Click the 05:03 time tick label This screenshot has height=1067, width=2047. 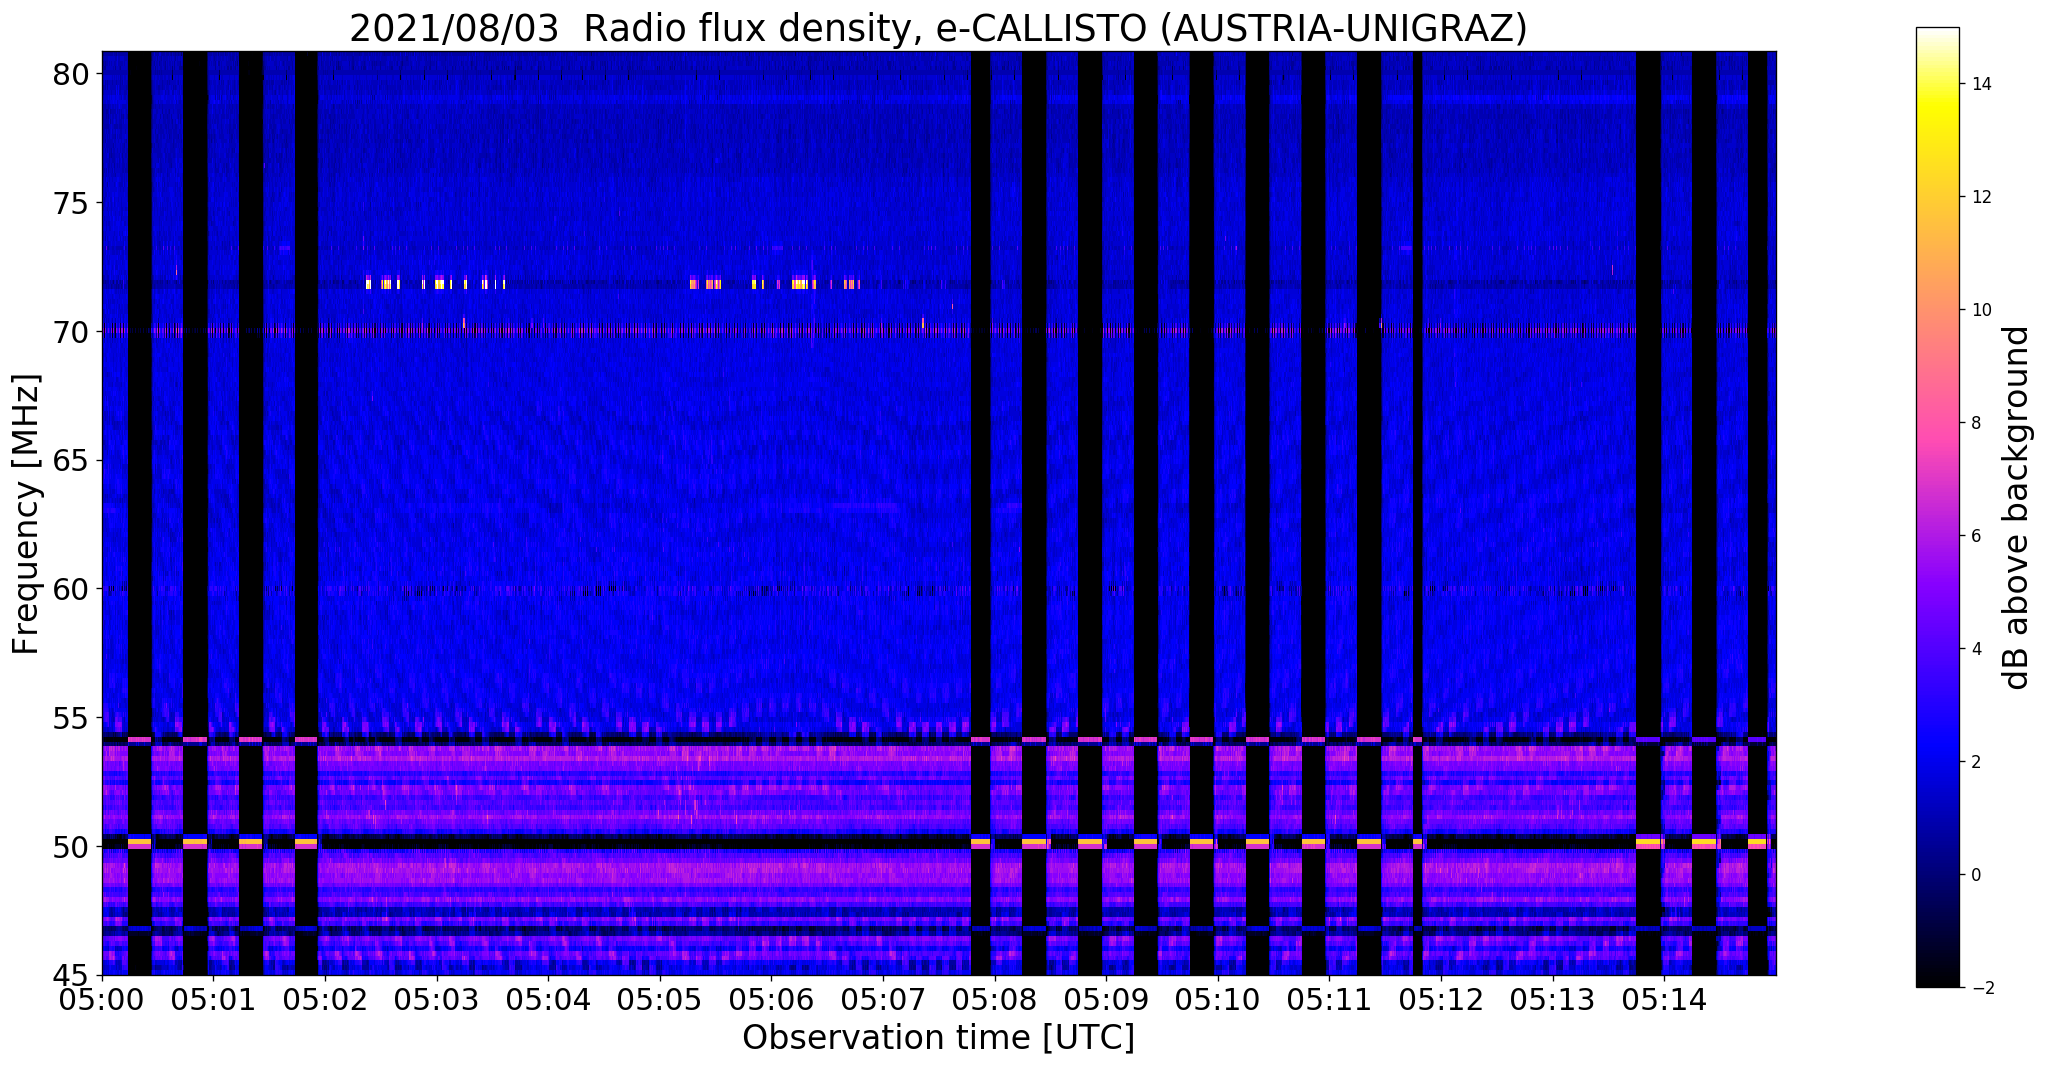[436, 1000]
